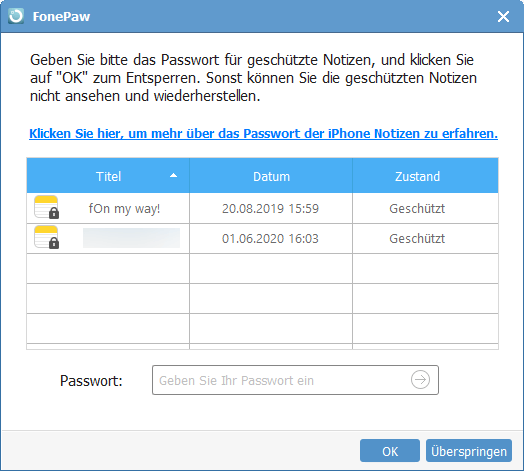Focus the Passwort input field
The height and width of the screenshot is (471, 524).
coord(295,380)
